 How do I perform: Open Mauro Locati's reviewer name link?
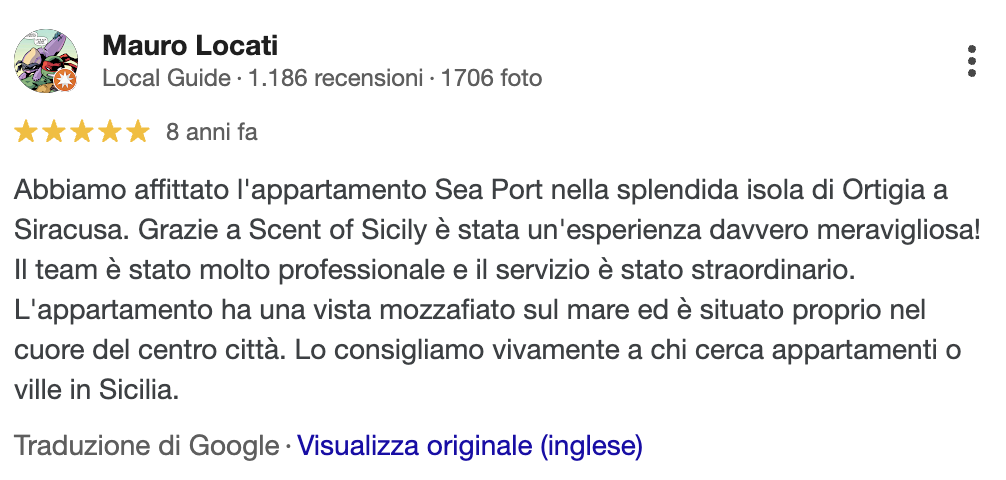pos(190,46)
